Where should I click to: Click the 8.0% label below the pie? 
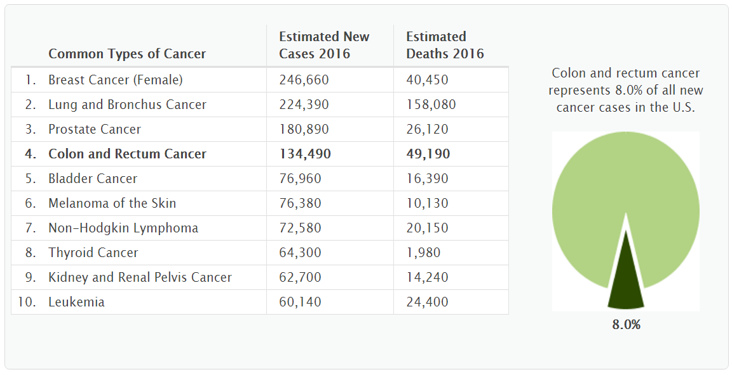click(626, 325)
